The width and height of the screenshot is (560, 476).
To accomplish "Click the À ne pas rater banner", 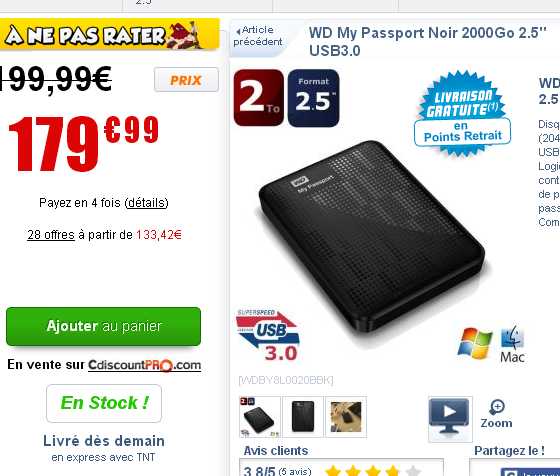I will pos(109,35).
